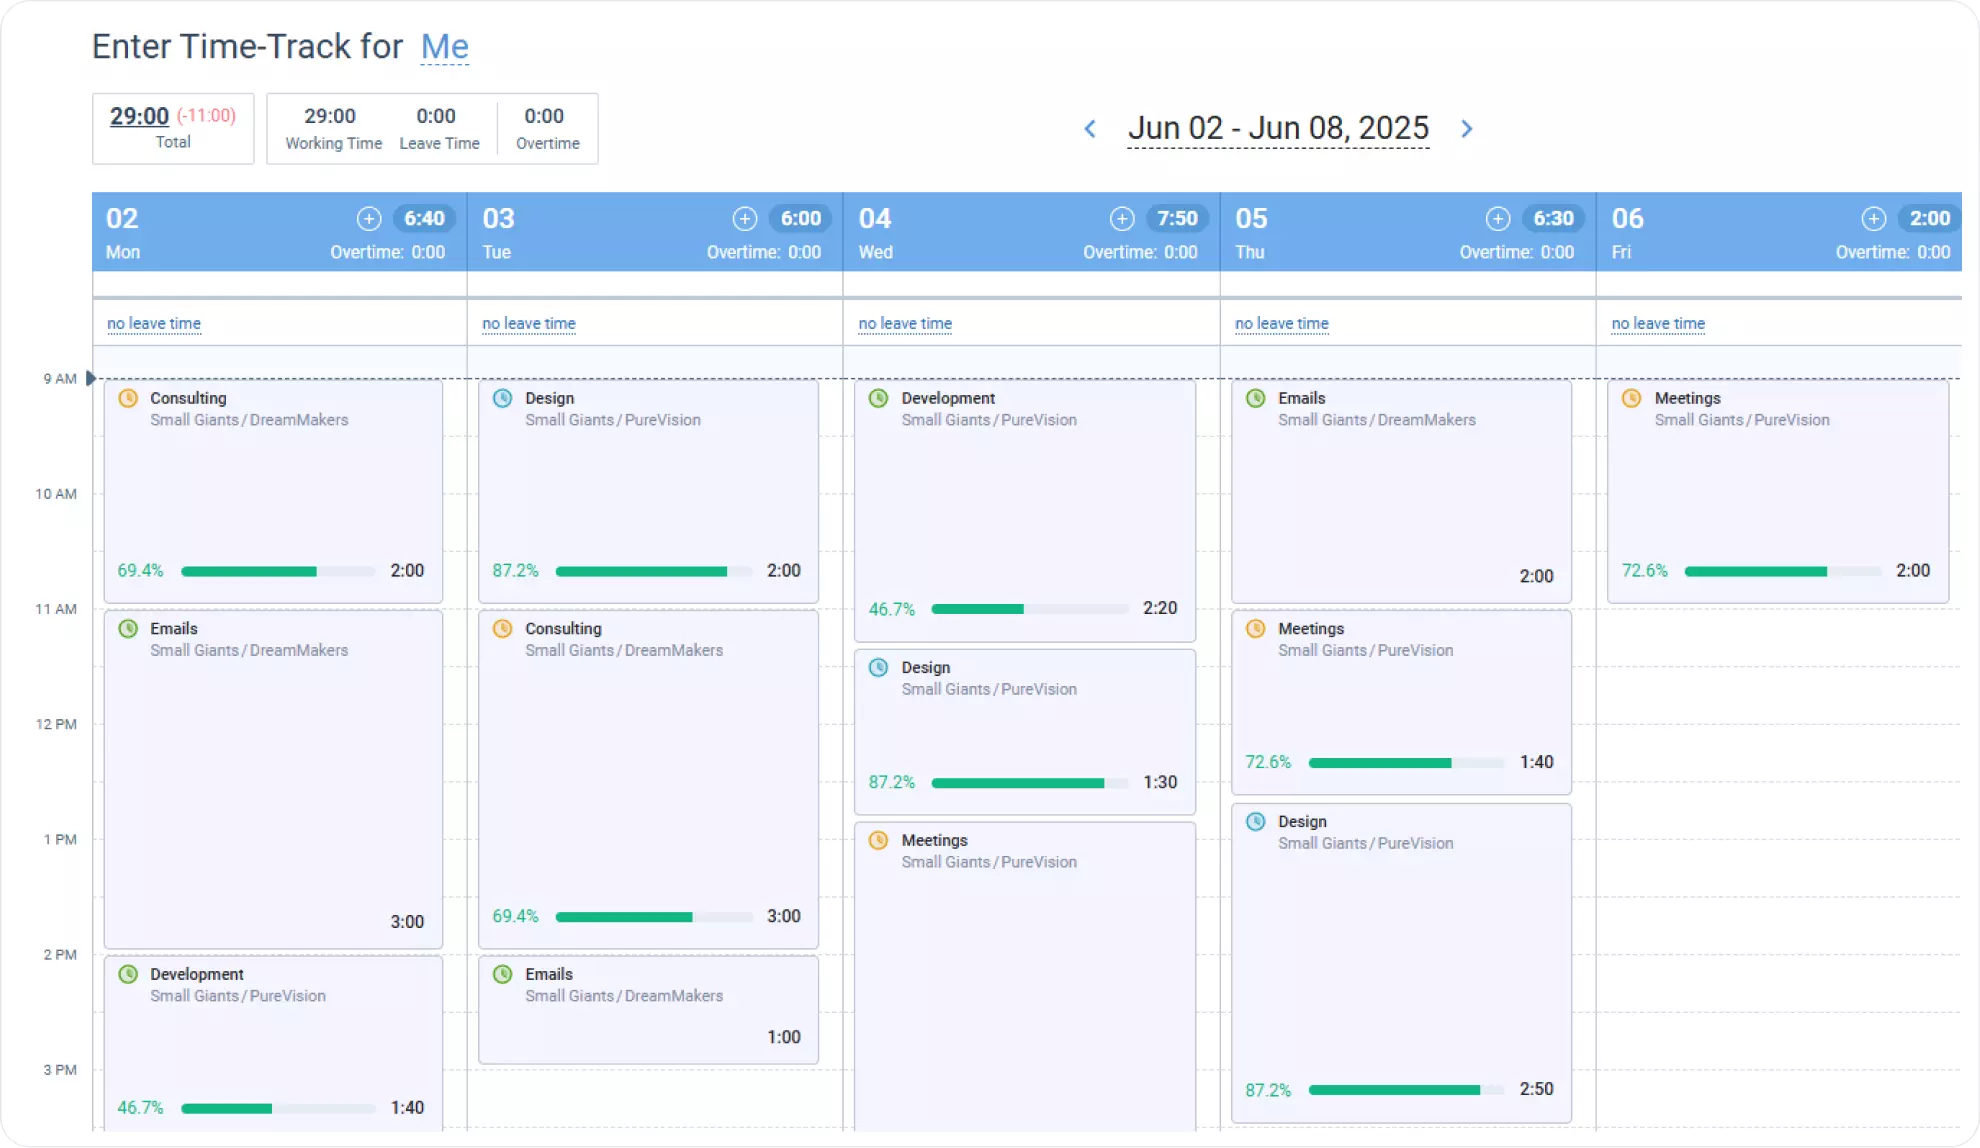Click the Emails task icon on Thursday

point(1254,397)
